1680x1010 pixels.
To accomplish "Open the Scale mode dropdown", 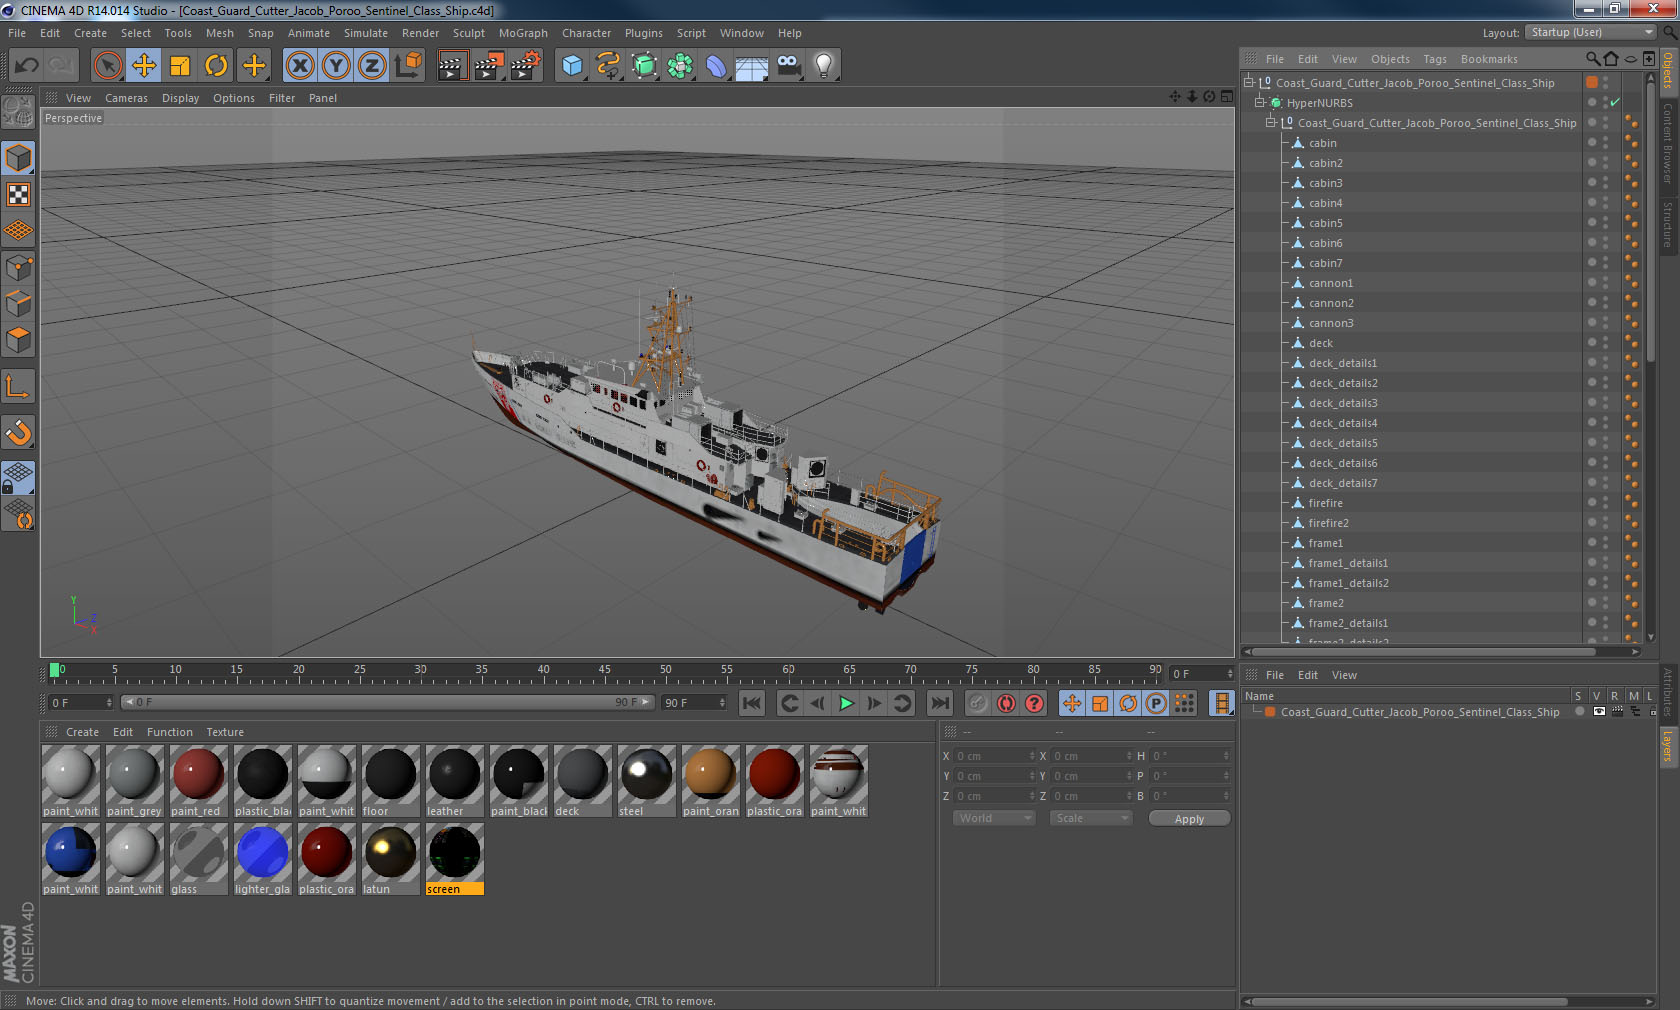I will [x=1091, y=818].
